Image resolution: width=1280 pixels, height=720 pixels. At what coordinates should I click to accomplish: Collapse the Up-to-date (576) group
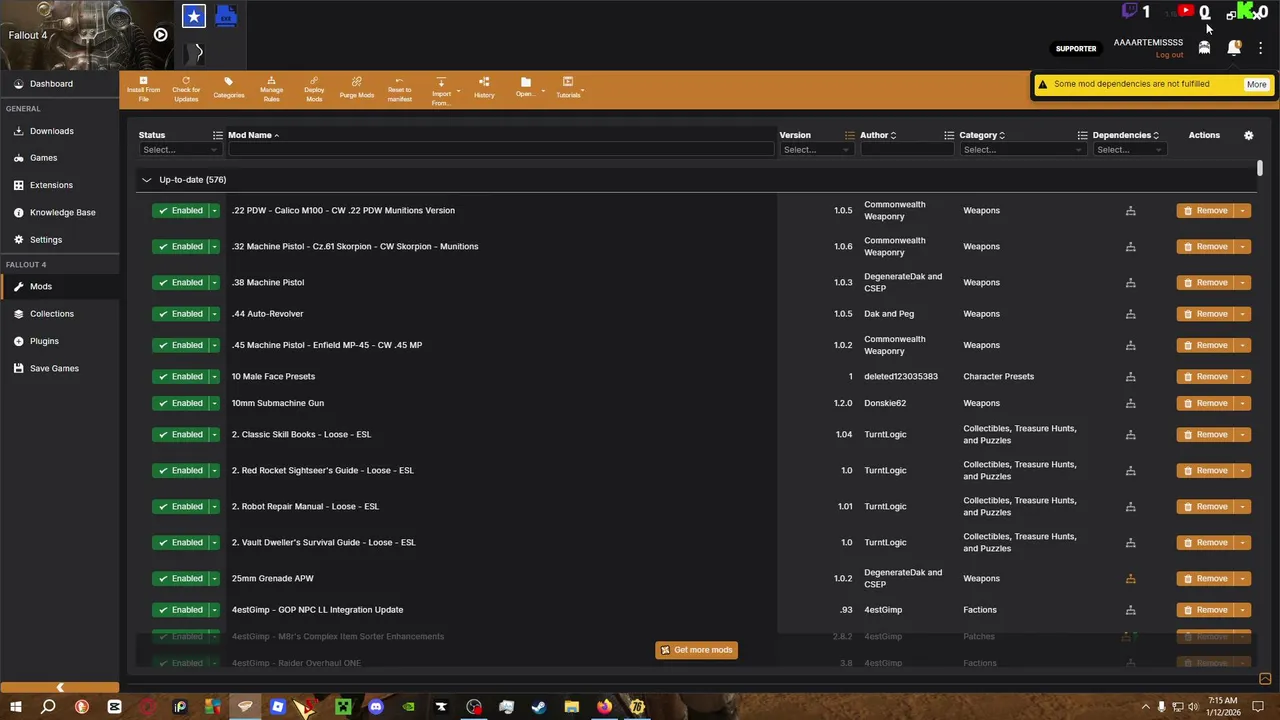pos(146,180)
